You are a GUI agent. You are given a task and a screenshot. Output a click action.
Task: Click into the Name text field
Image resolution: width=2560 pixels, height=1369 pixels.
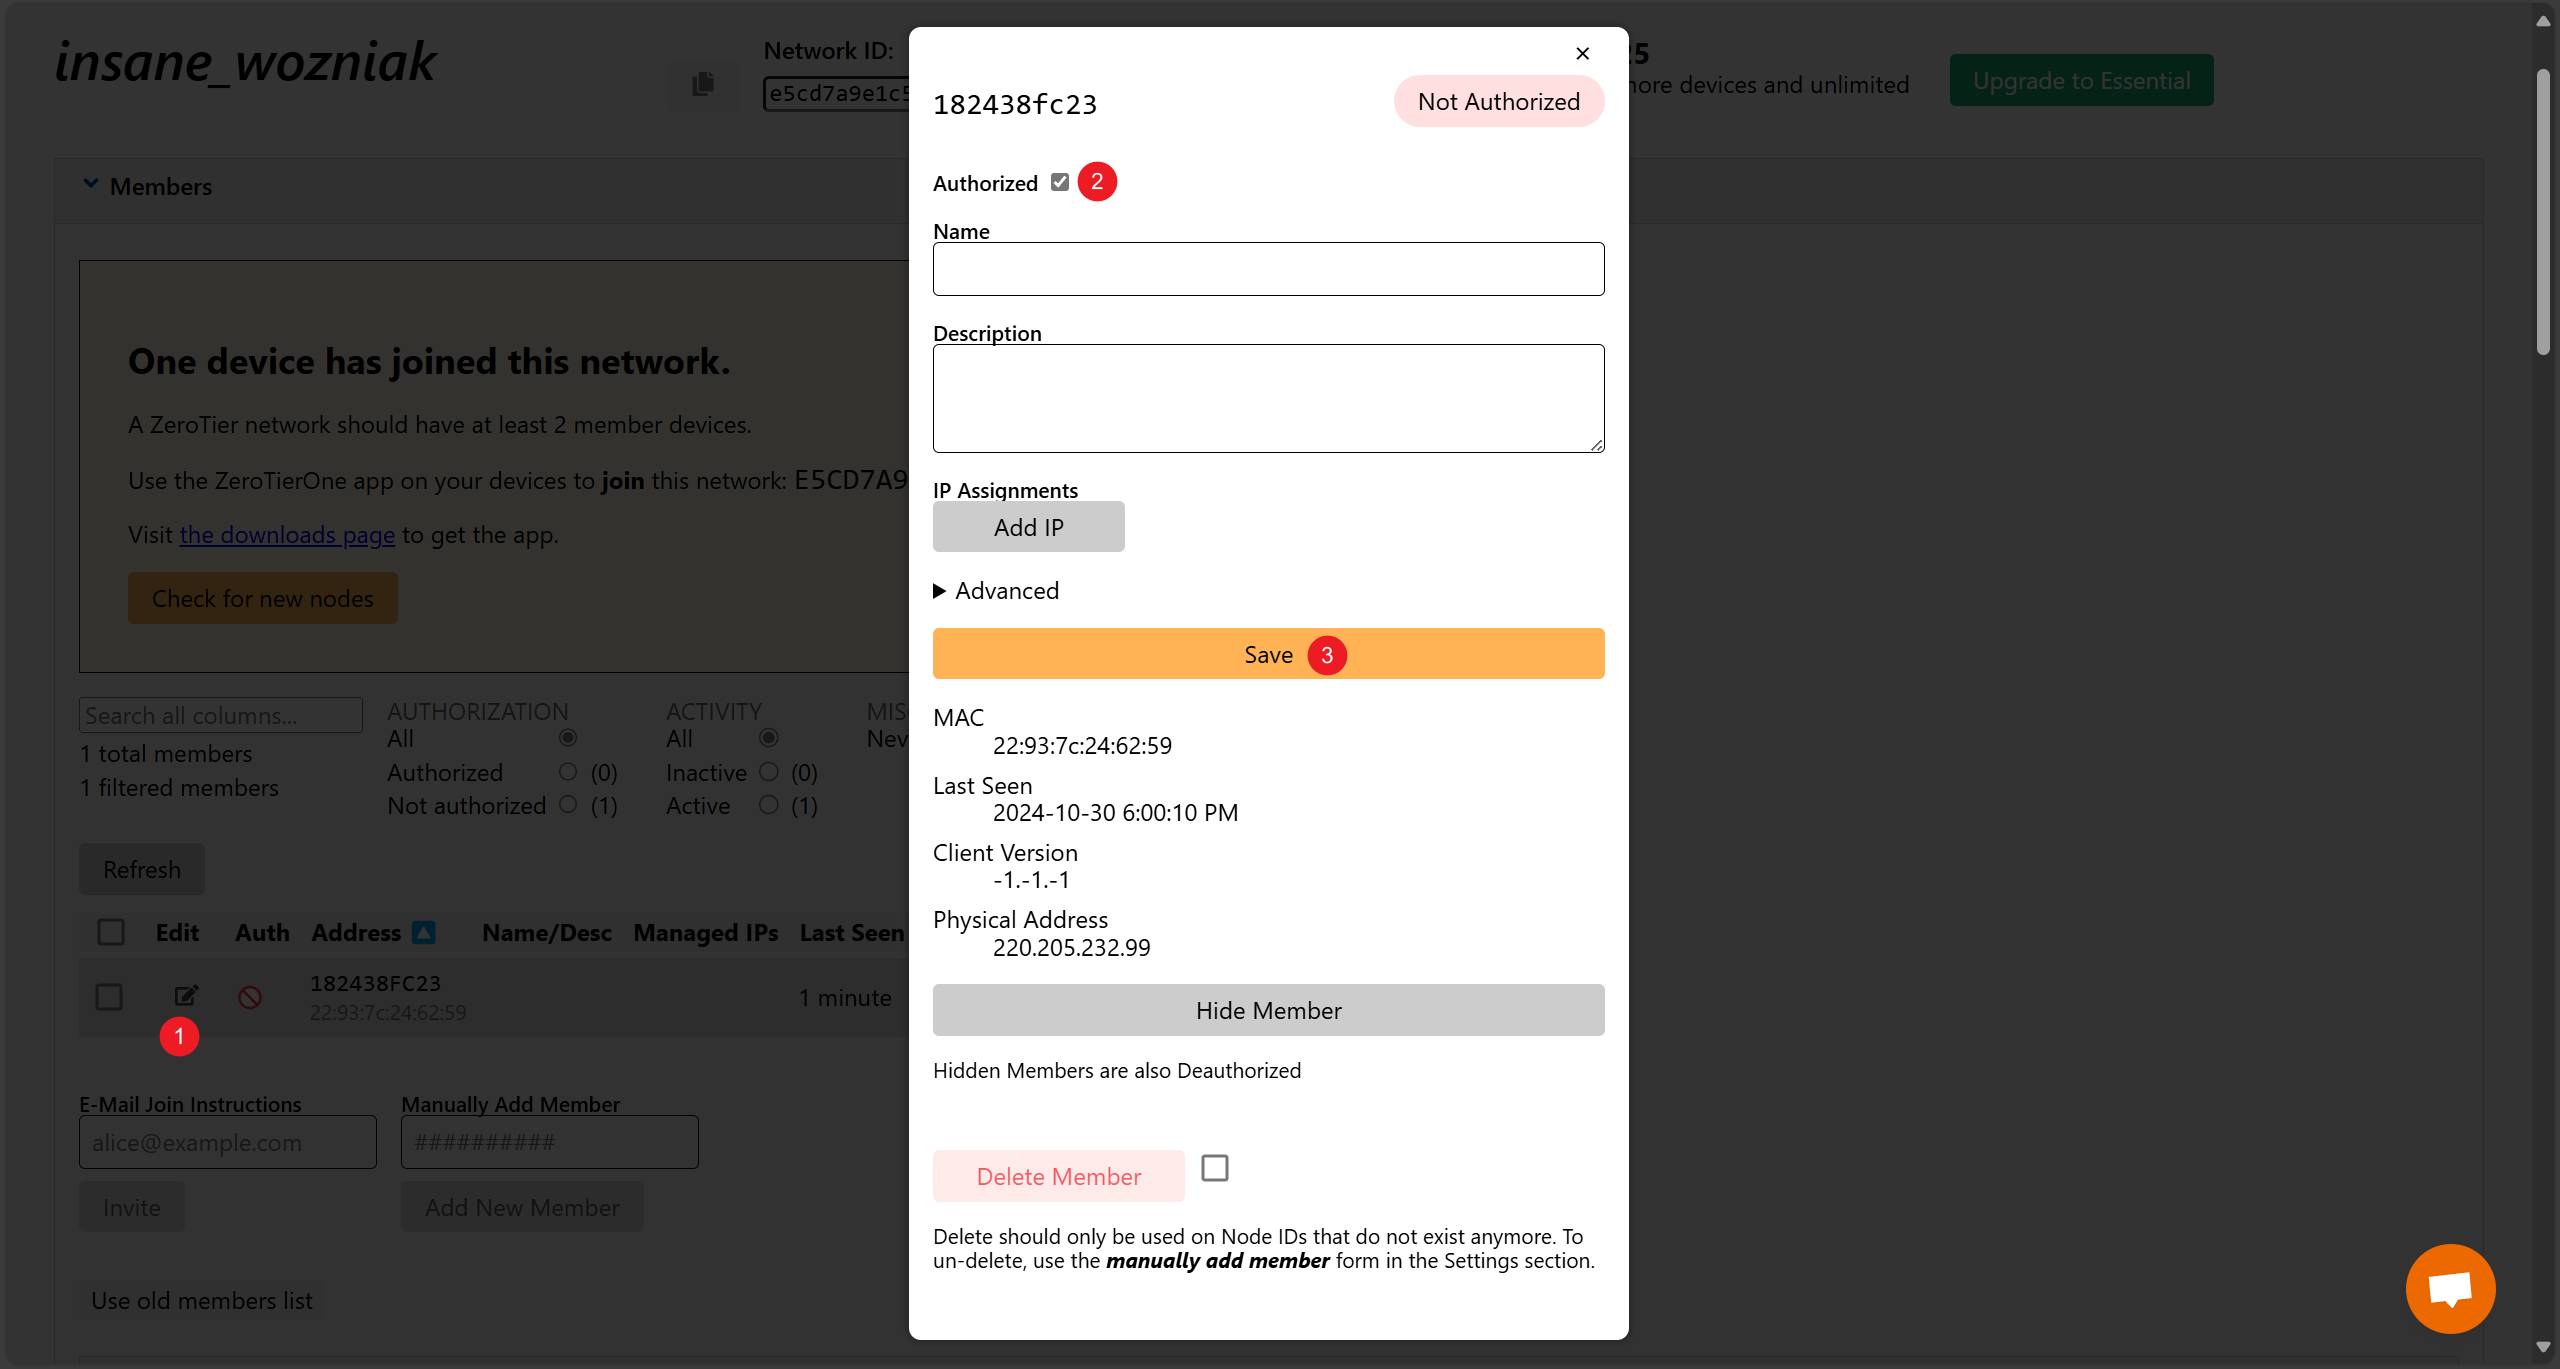coord(1268,269)
